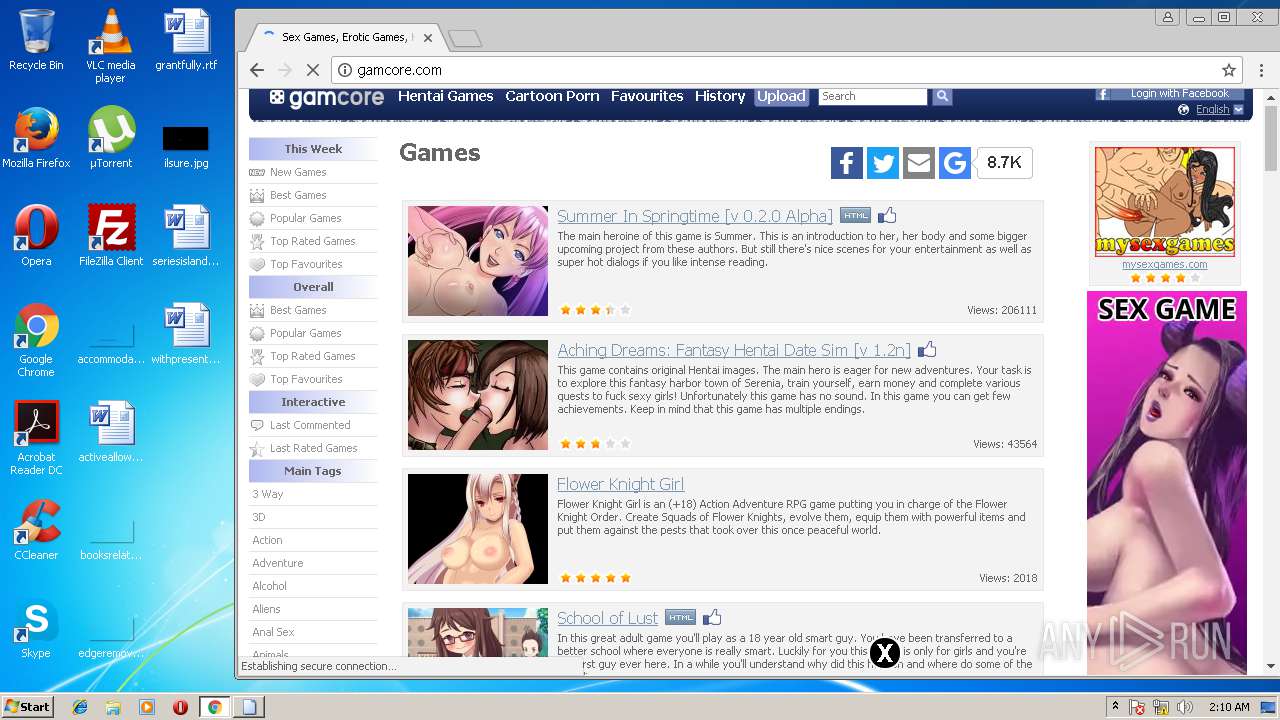Open the Google Chrome desktop shortcut
Viewport: 1280px width, 720px height.
tap(36, 340)
